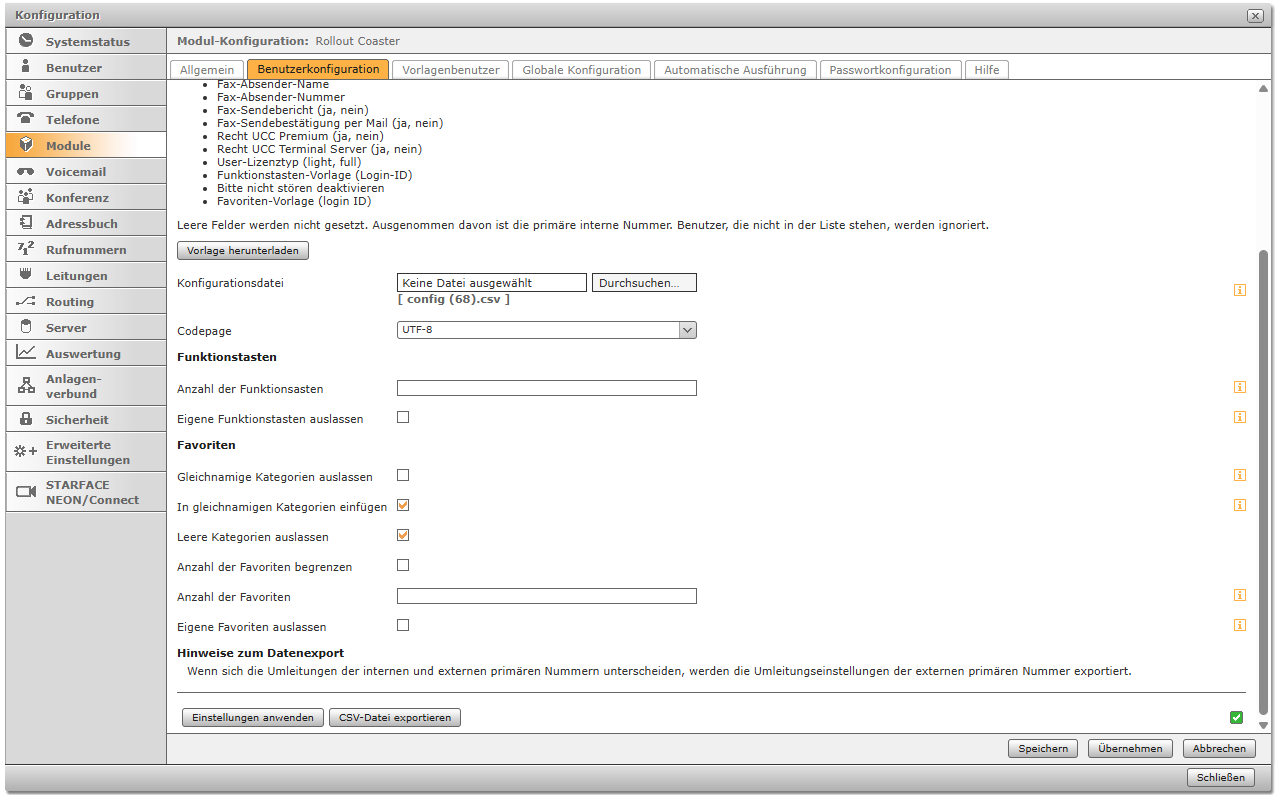Screen dimensions: 1280x800
Task: Click Vorlage herunterladen button
Action: (243, 250)
